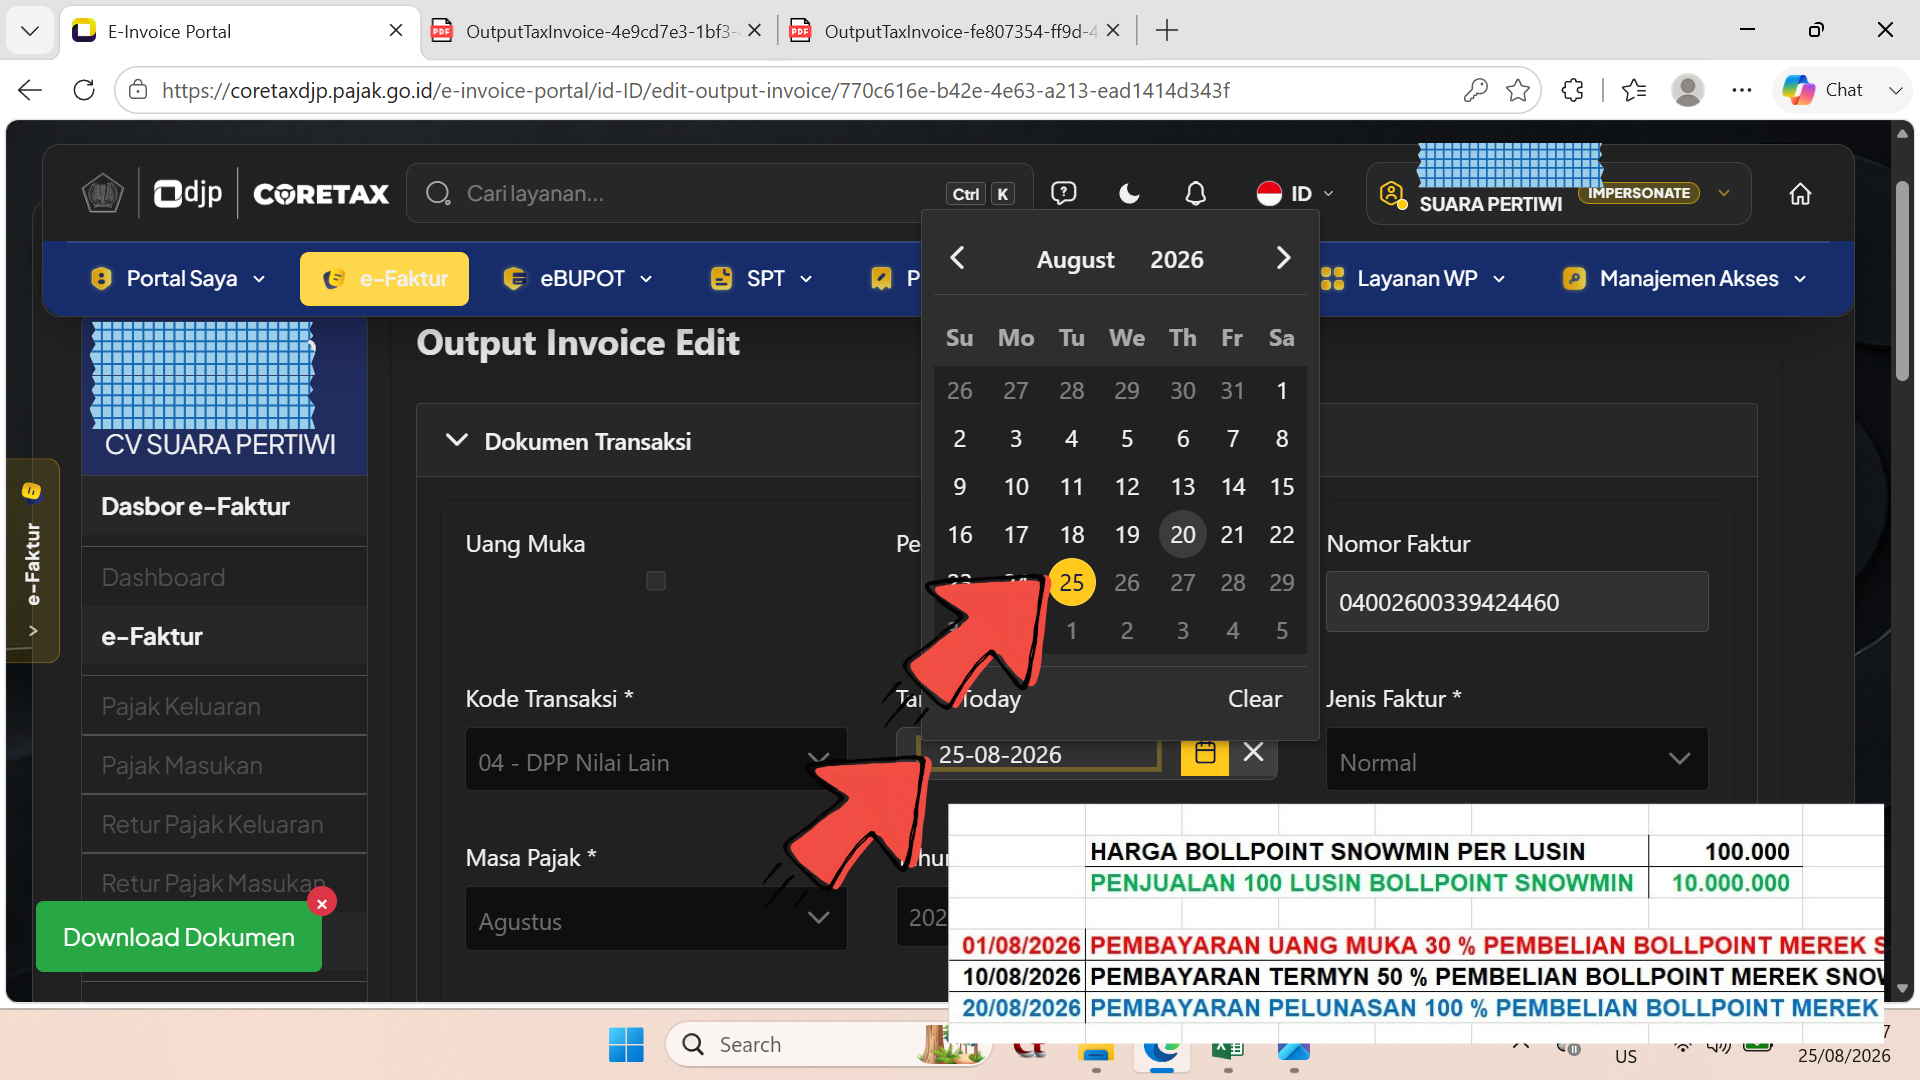The width and height of the screenshot is (1920, 1080).
Task: Click the year 2026 in calendar
Action: (1176, 260)
